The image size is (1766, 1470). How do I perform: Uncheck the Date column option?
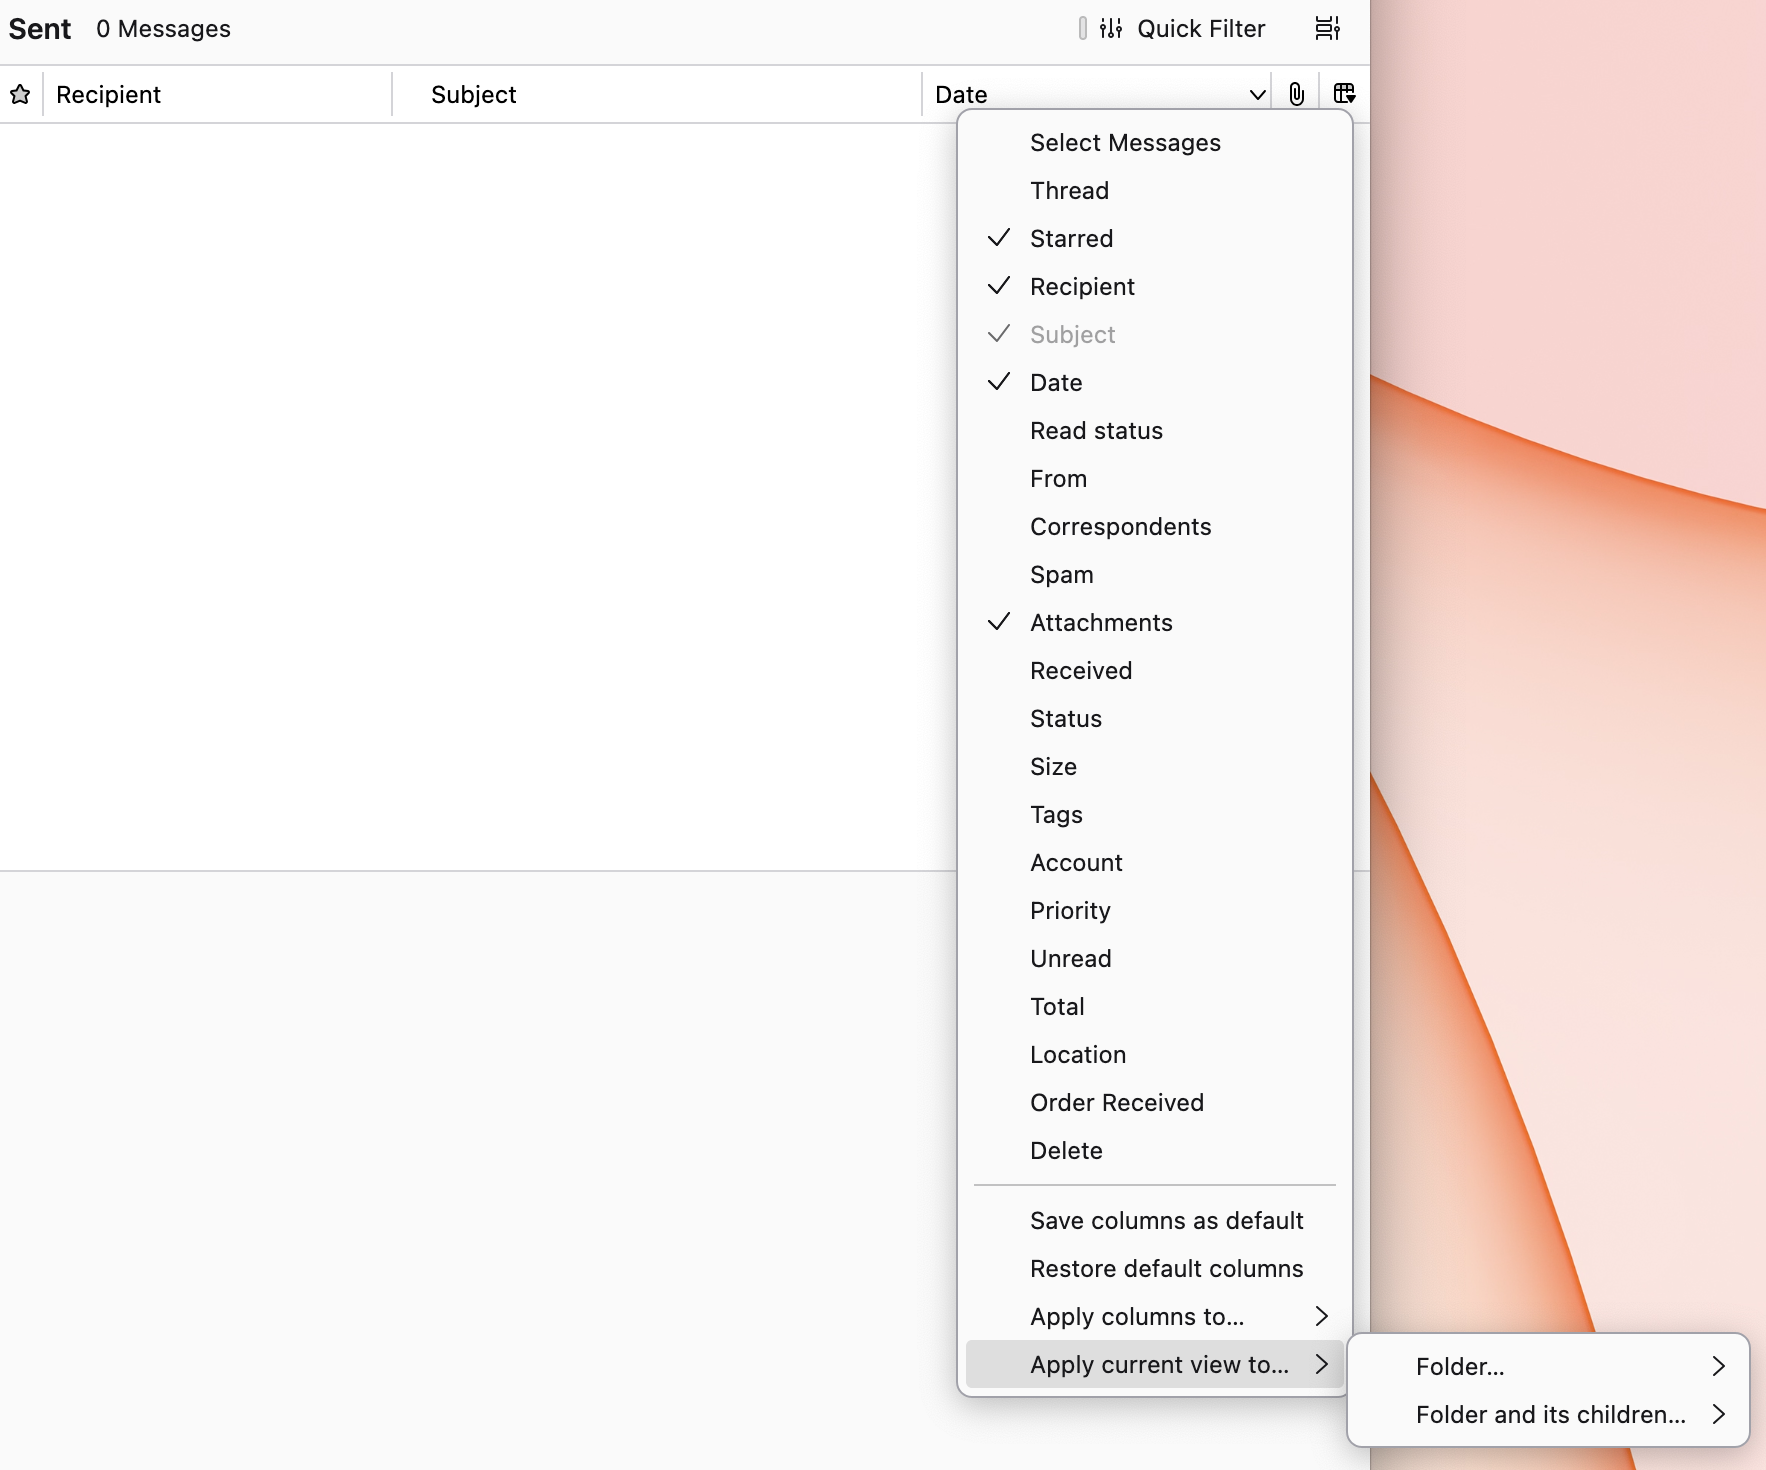click(1155, 382)
